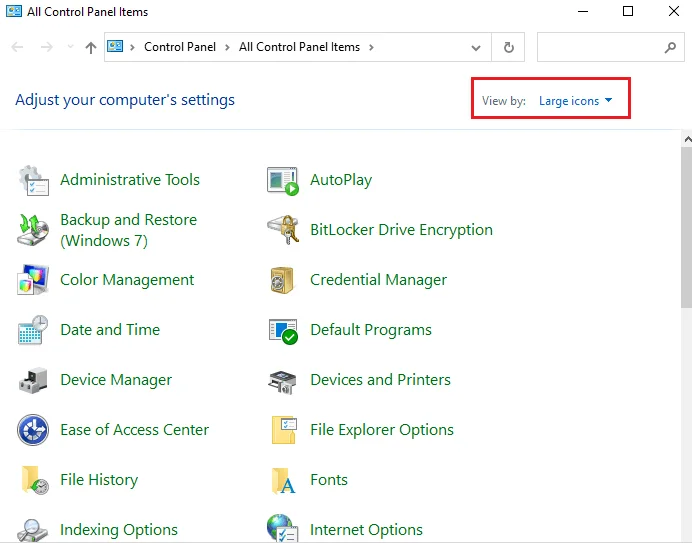Open the recent locations dropdown arrow
This screenshot has height=543, width=692.
click(70, 46)
